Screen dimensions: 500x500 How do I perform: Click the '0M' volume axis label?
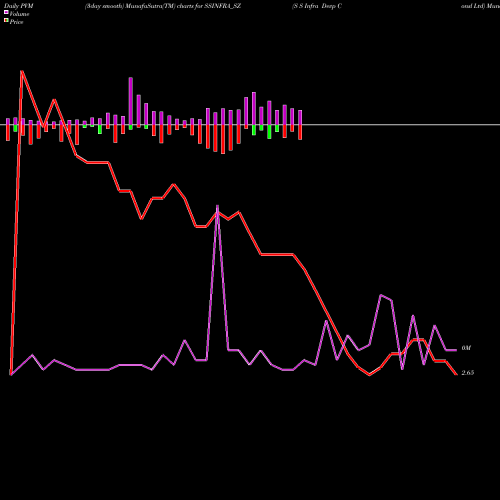tap(466, 348)
